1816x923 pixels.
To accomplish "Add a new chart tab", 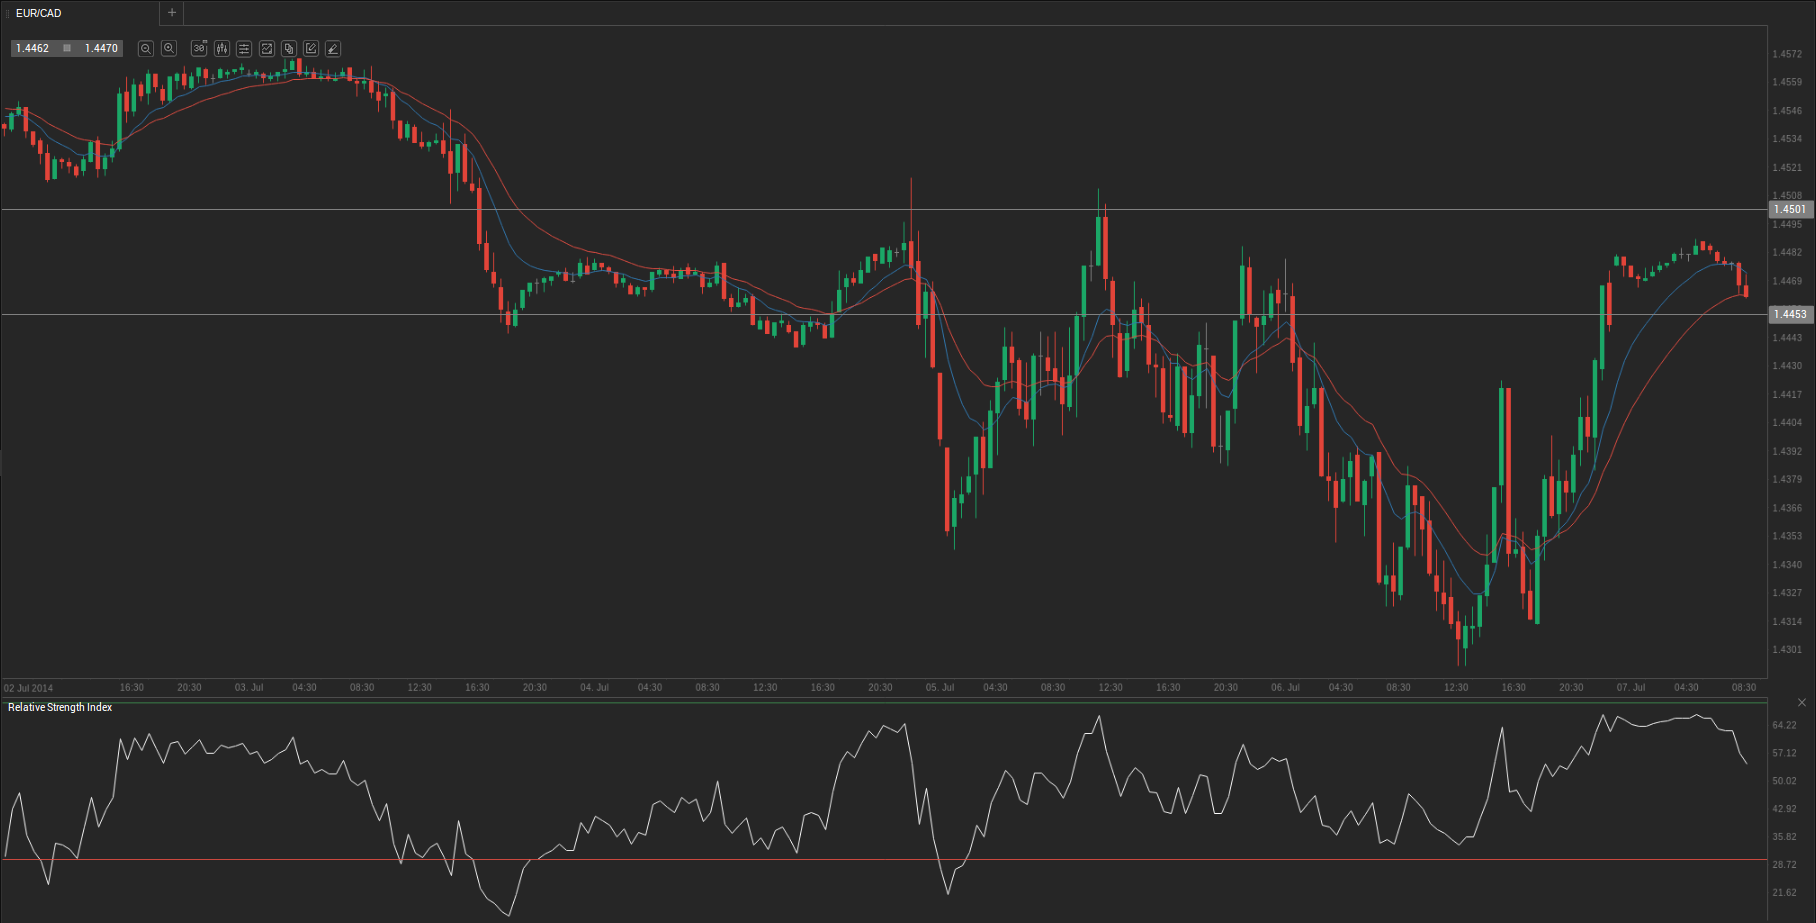I will click(172, 13).
